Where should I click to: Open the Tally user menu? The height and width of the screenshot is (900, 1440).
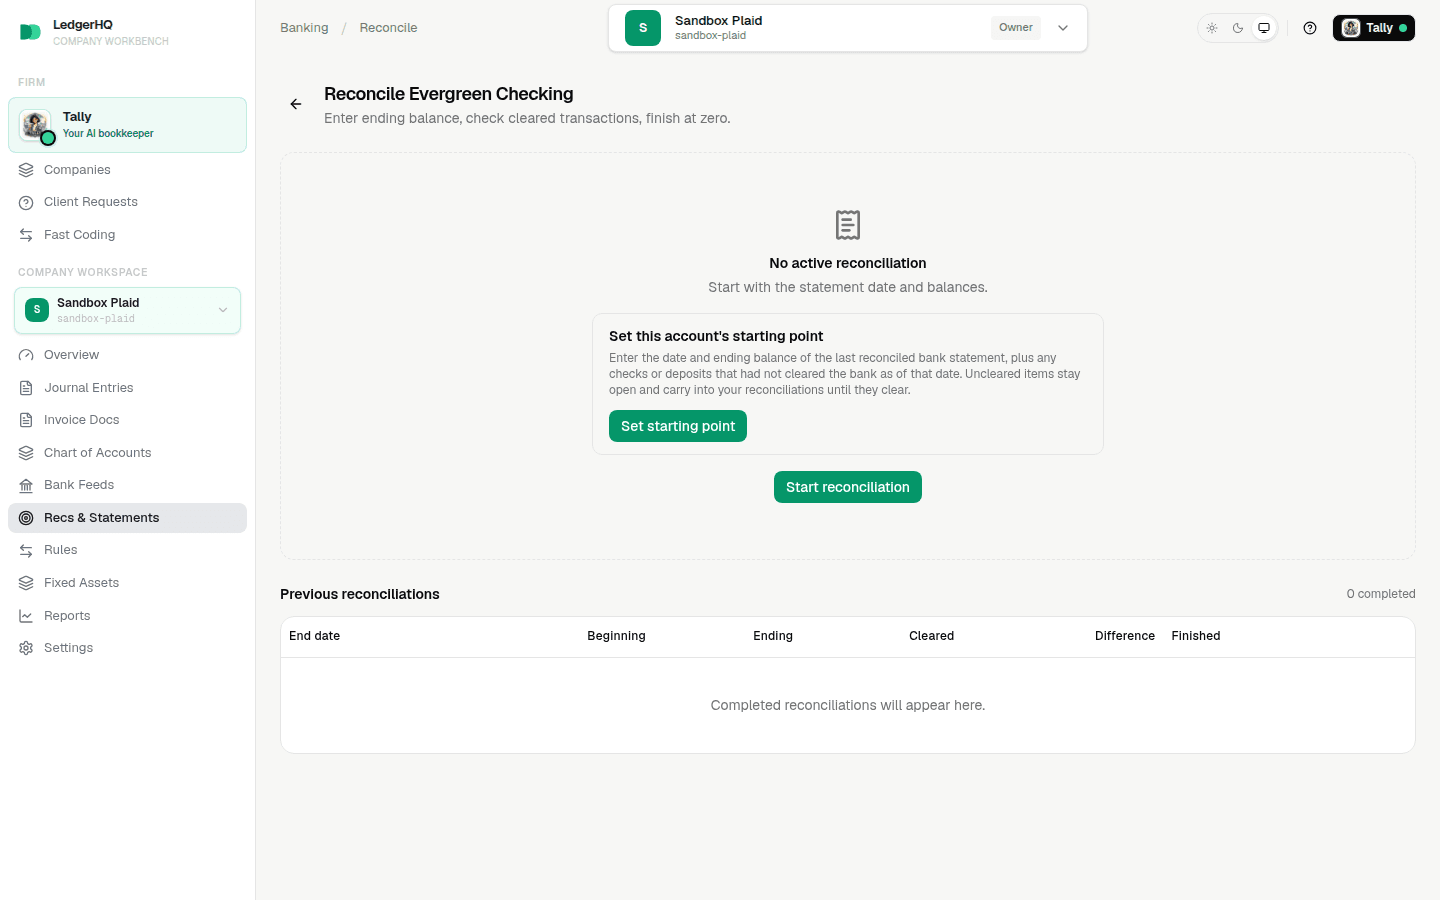pos(1373,28)
